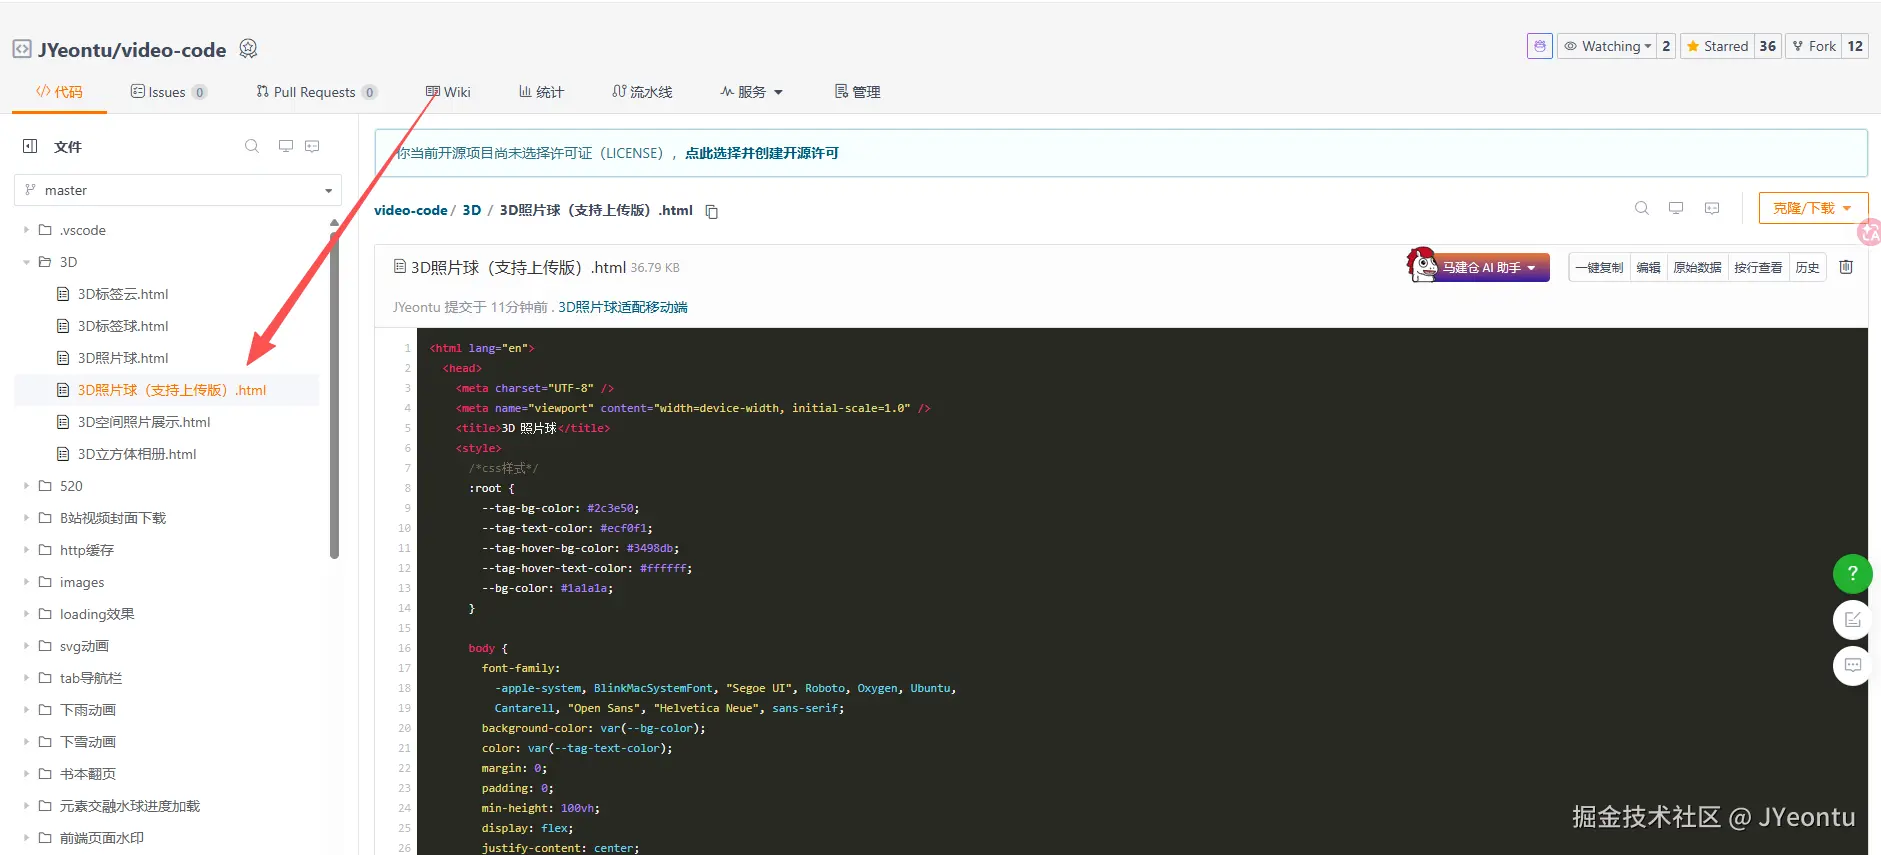Viewport: 1881px width, 855px height.
Task: Open 3D立方体相册.html in file tree
Action: click(x=137, y=454)
